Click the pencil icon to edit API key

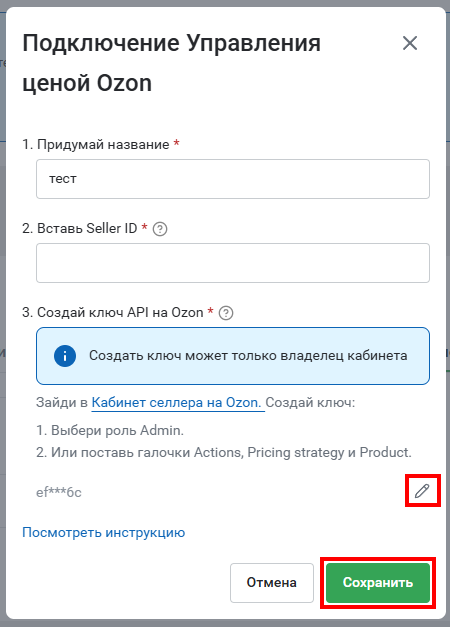(422, 491)
